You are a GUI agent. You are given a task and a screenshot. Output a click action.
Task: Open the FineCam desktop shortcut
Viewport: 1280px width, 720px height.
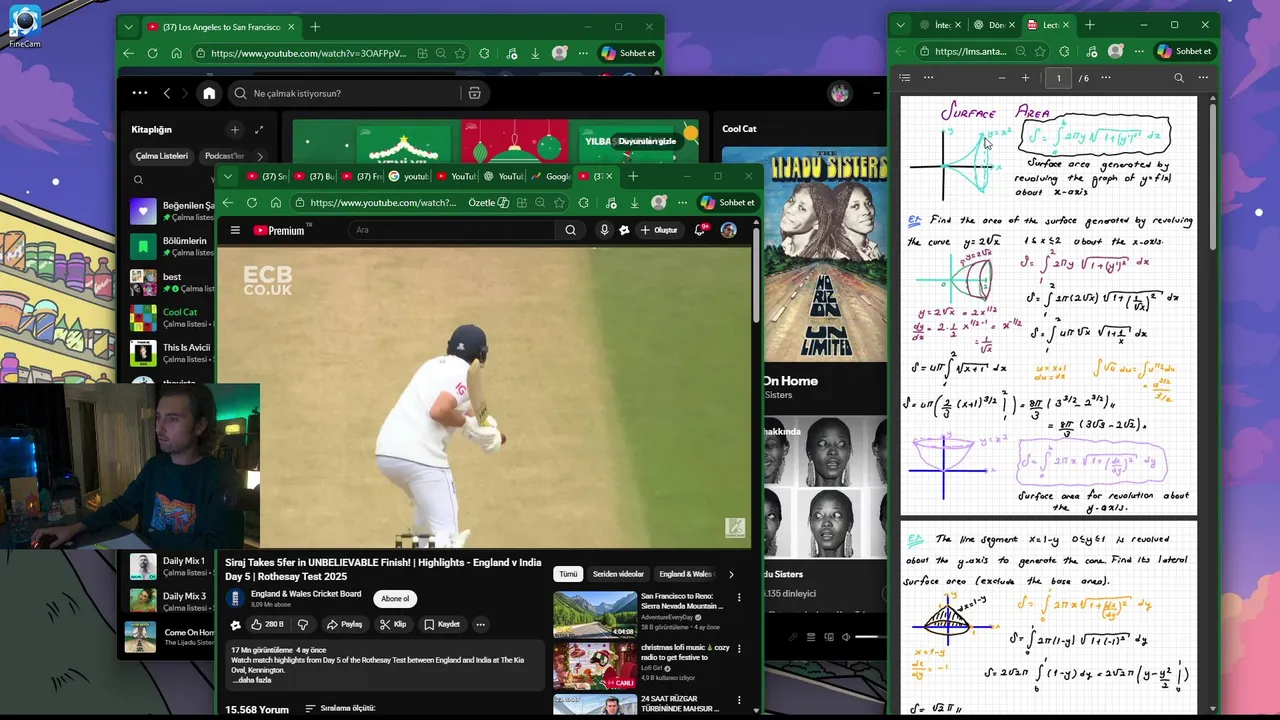click(x=24, y=27)
